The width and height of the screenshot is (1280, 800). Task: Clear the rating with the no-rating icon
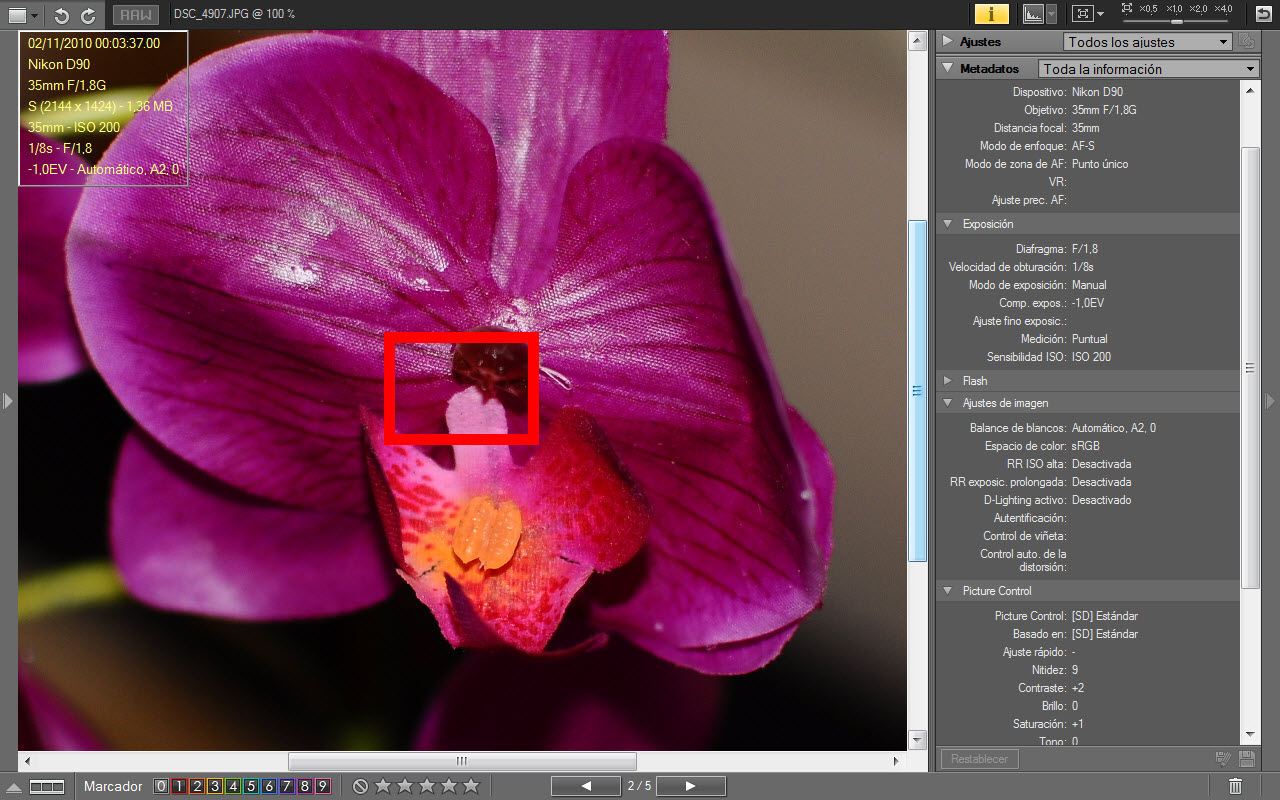tap(361, 786)
